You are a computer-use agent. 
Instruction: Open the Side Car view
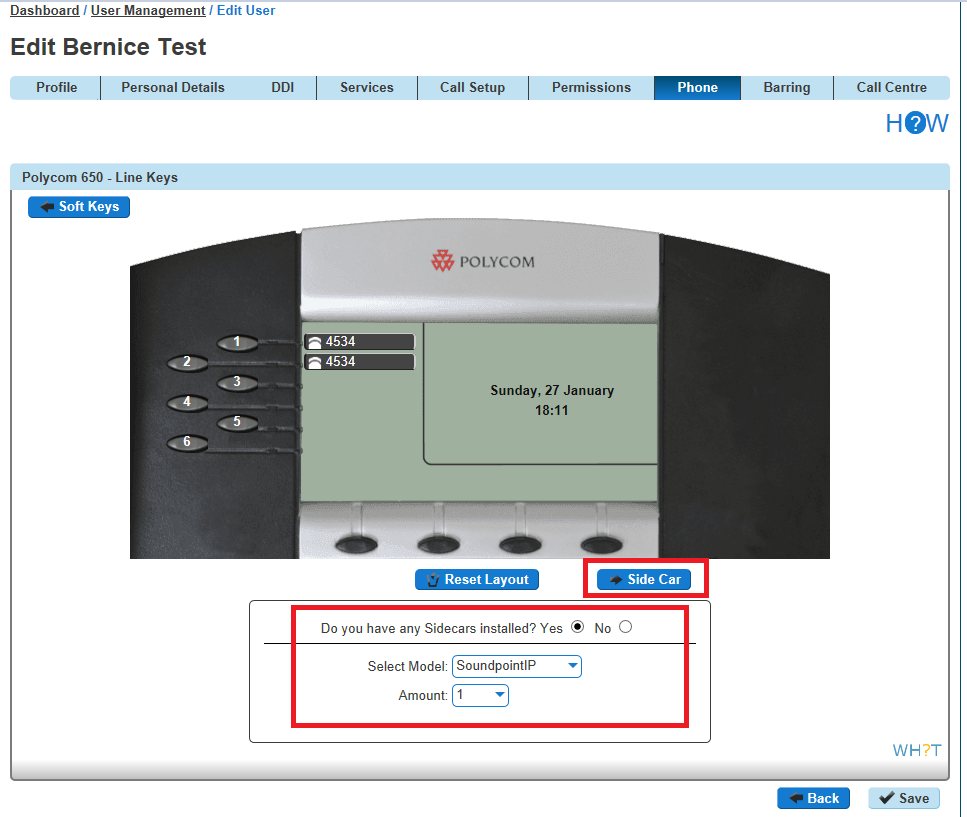(644, 580)
